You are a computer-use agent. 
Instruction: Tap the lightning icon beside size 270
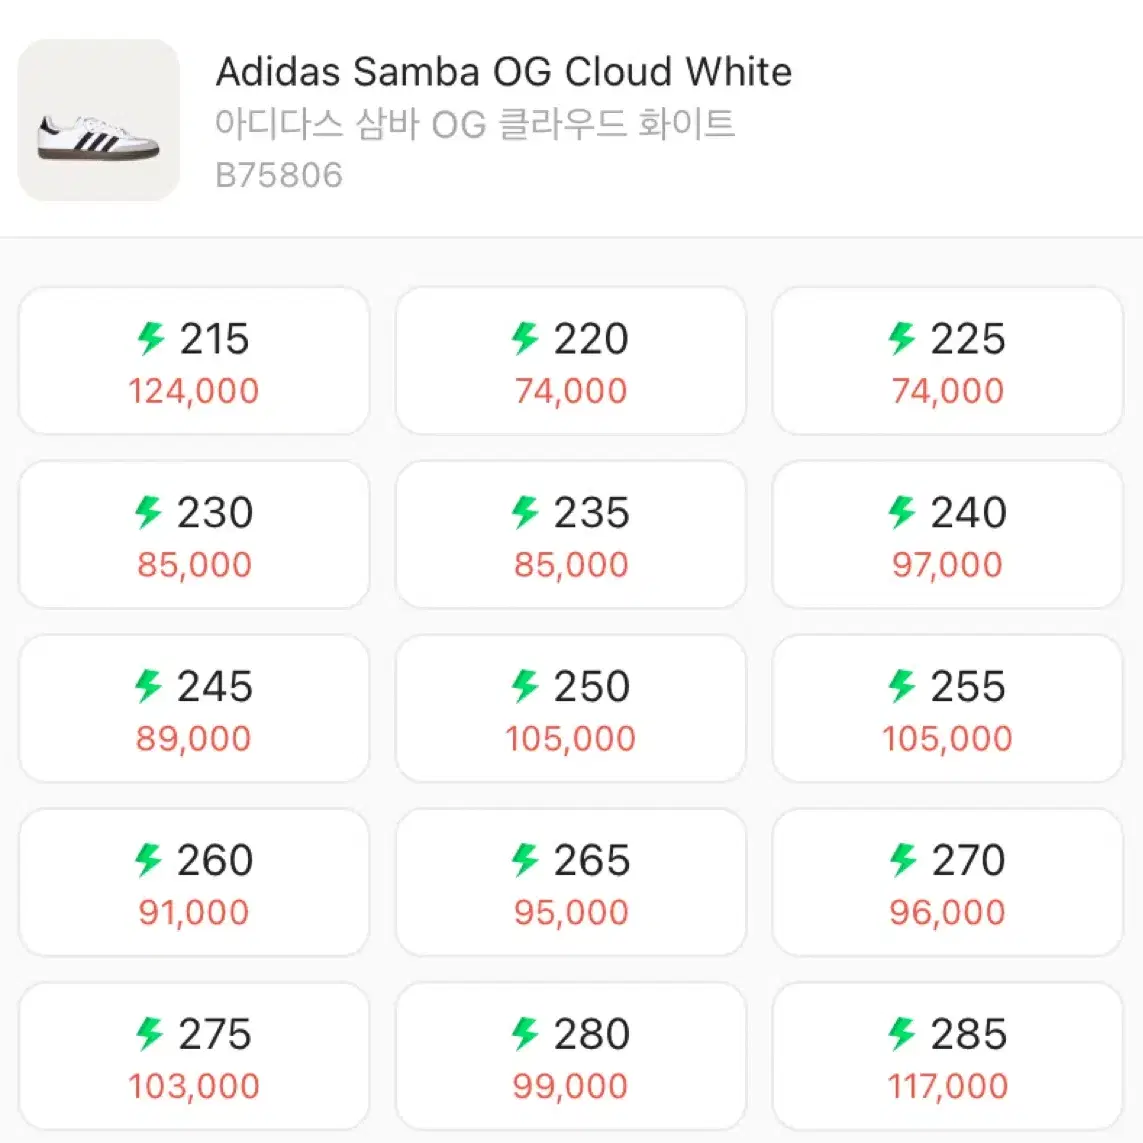tap(903, 860)
